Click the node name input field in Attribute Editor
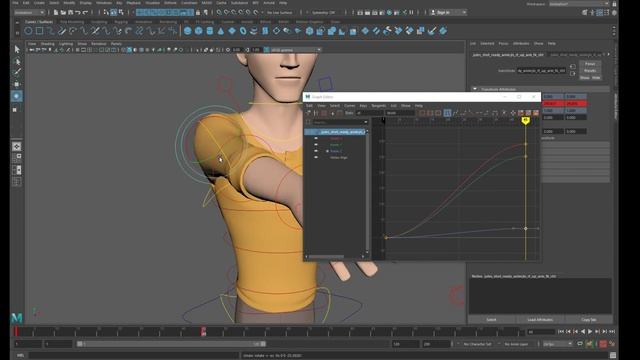Viewport: 640px width, 360px height. (x=541, y=71)
